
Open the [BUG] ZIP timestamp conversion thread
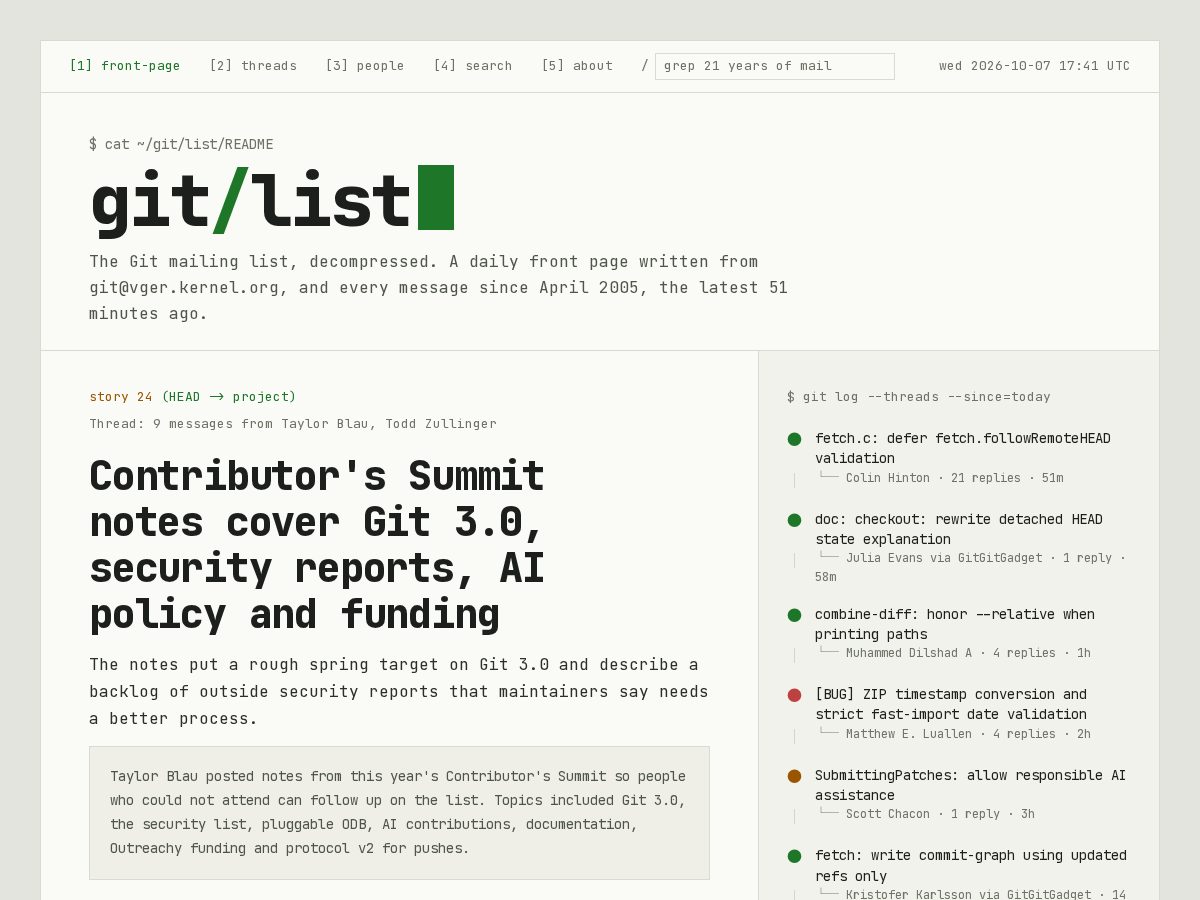[x=951, y=704]
